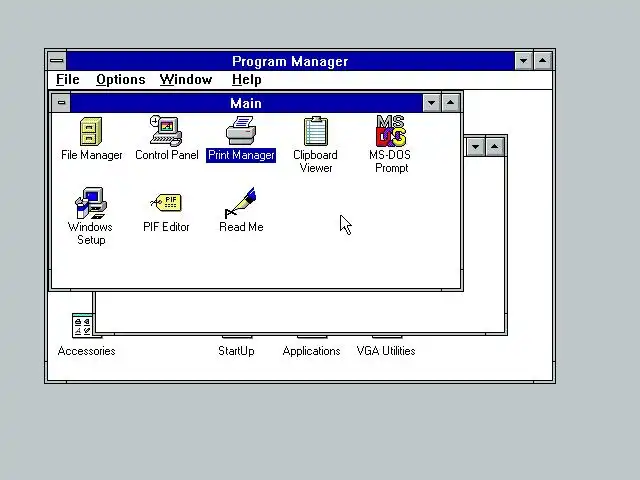Click the Control Panel label text
Viewport: 640px width, 480px height.
coord(167,155)
